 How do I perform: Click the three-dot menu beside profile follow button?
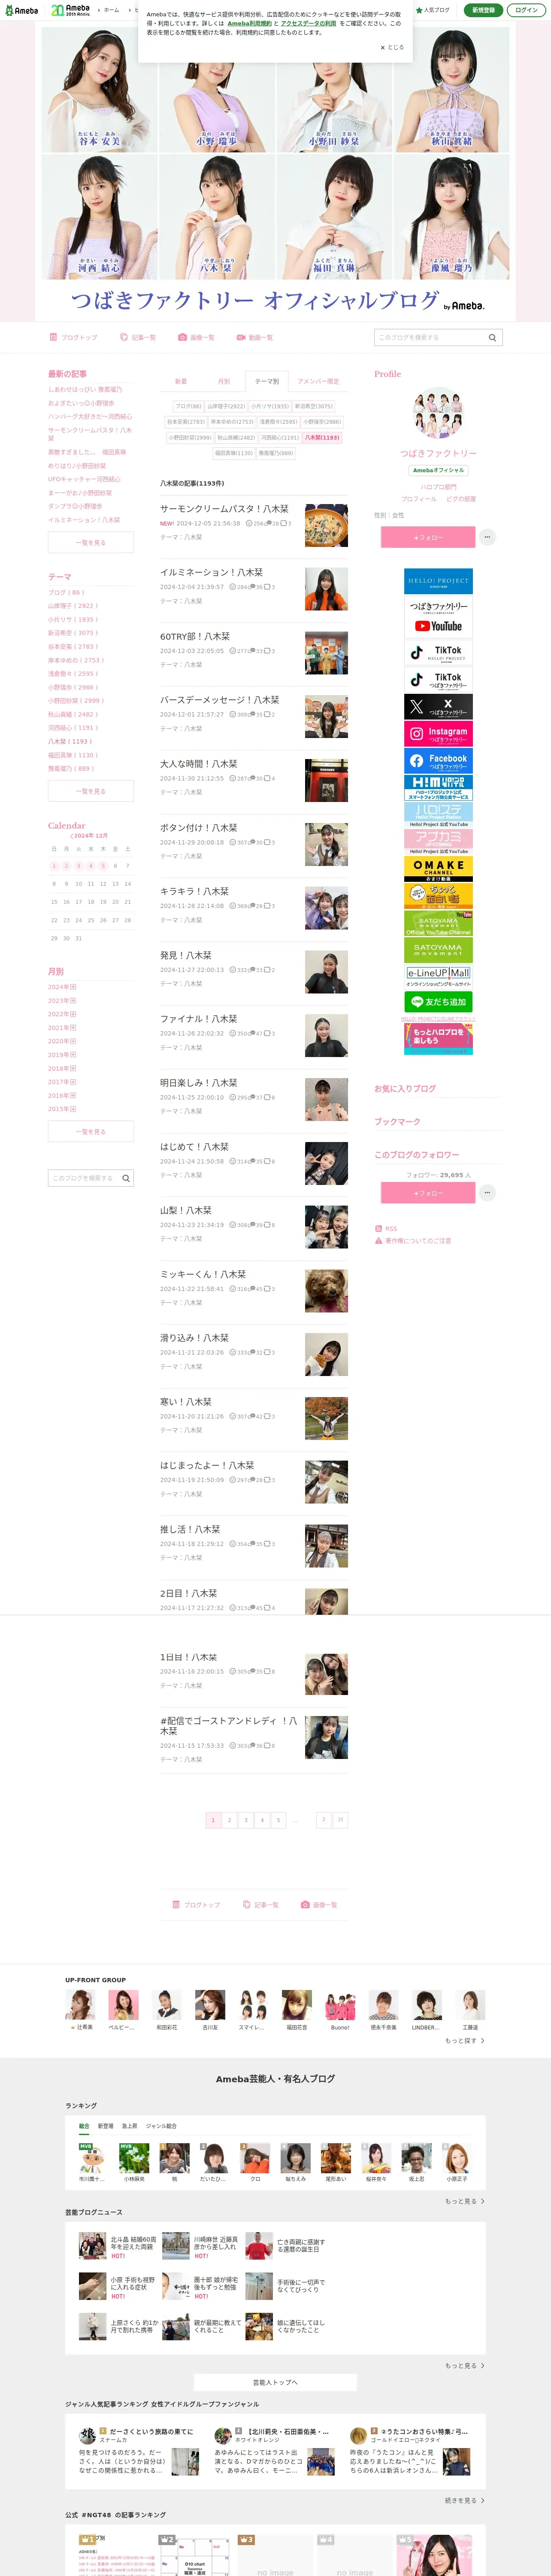[x=487, y=537]
